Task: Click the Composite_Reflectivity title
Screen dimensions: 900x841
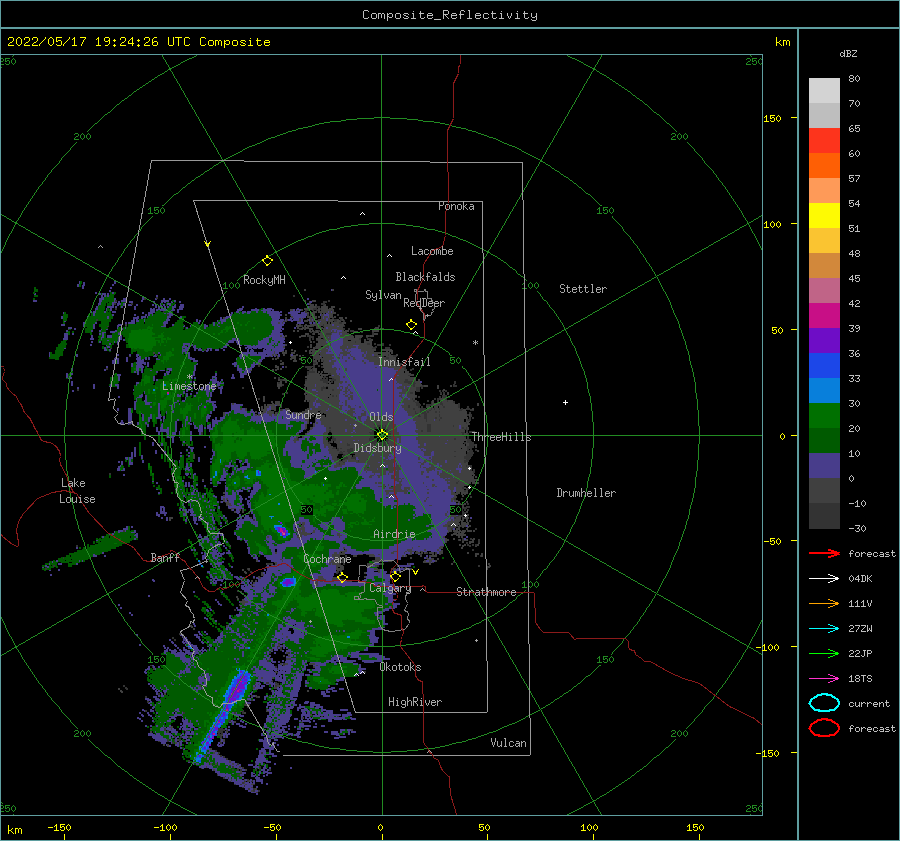Action: tap(450, 15)
